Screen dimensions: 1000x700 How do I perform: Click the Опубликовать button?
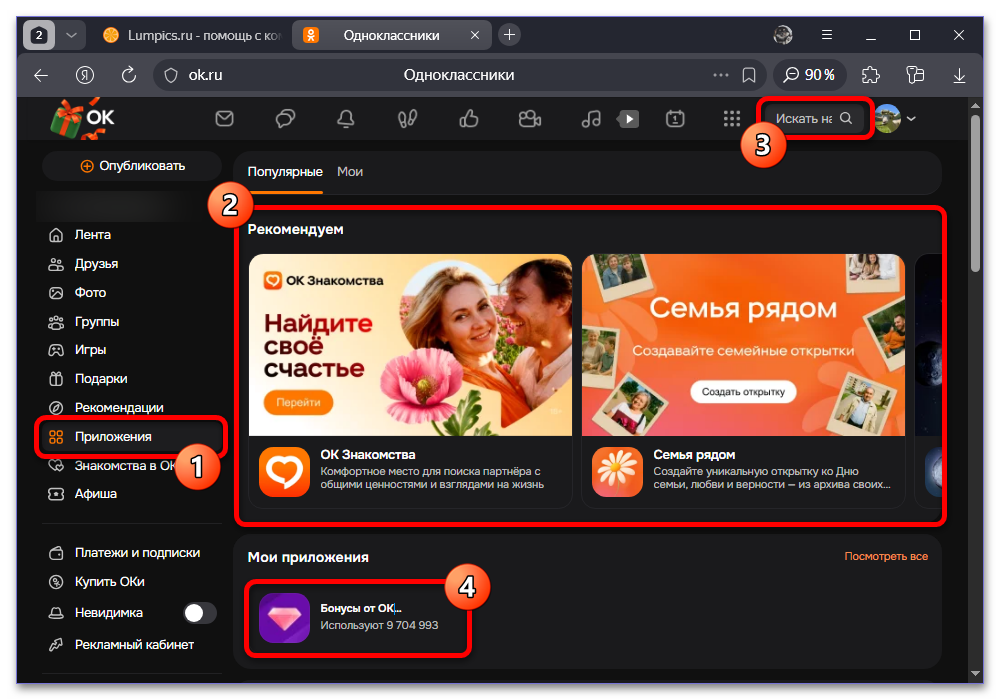(x=133, y=166)
